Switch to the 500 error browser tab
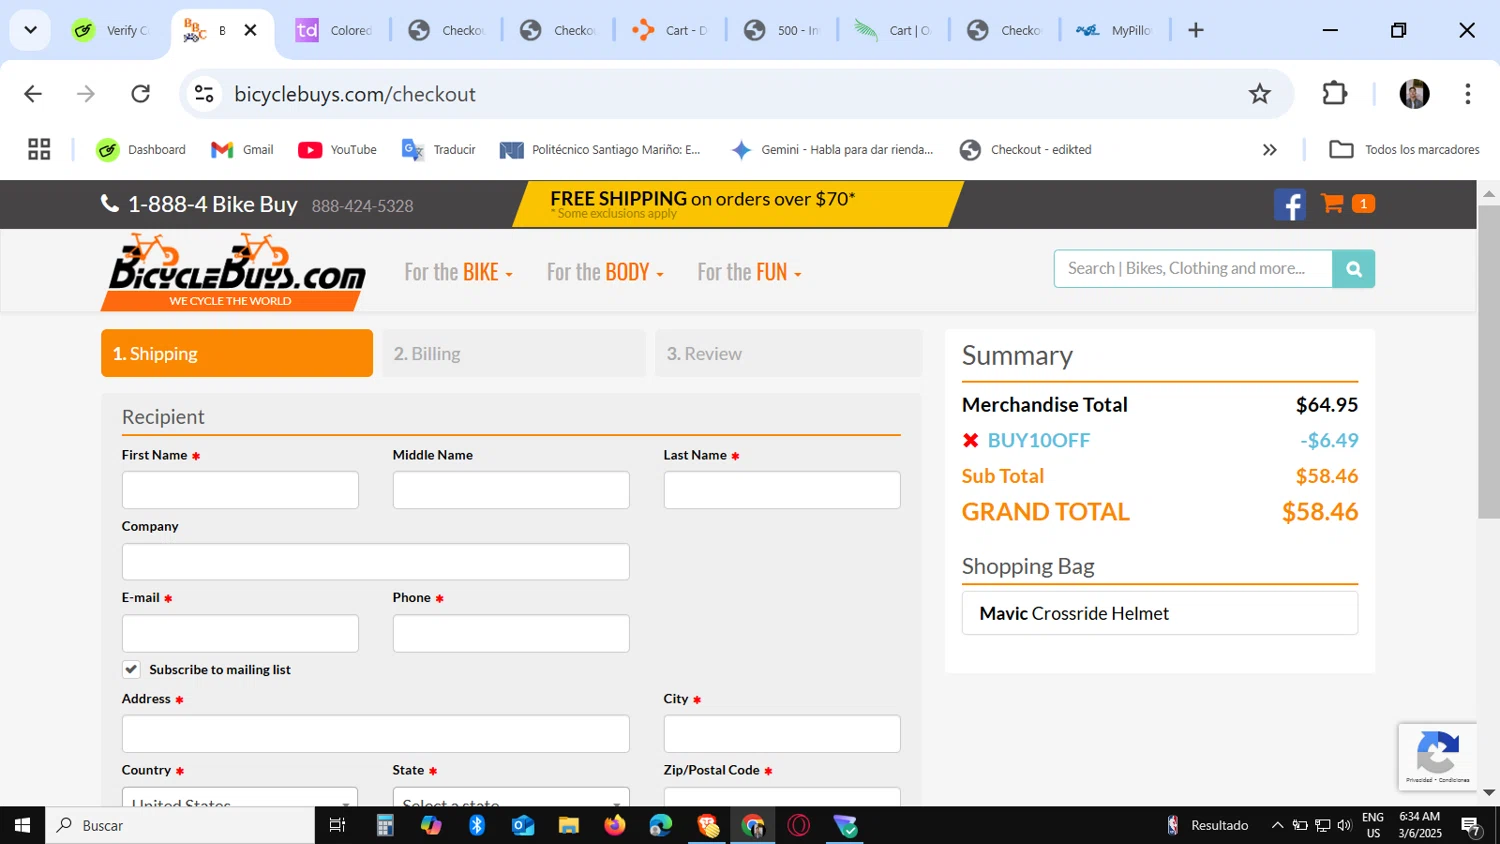 pos(783,30)
